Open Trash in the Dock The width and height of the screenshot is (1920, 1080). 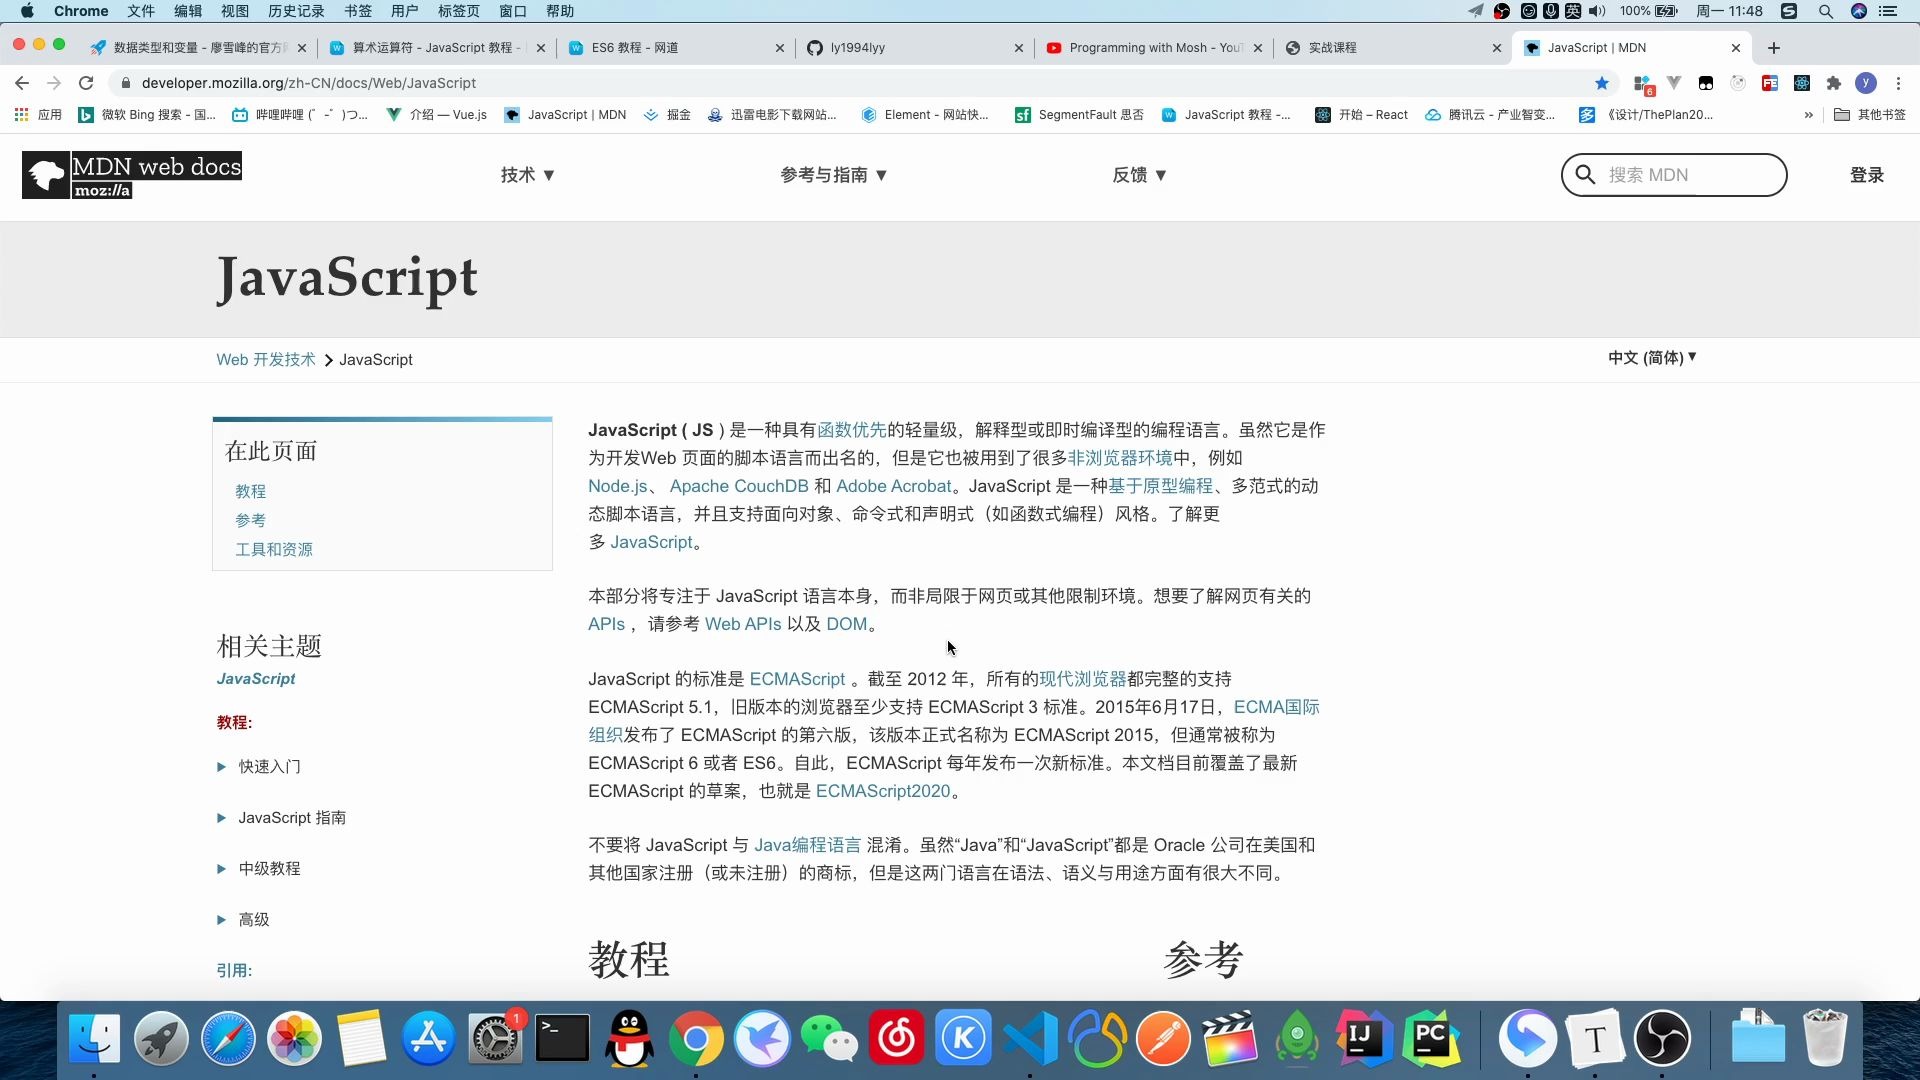coord(1824,1039)
